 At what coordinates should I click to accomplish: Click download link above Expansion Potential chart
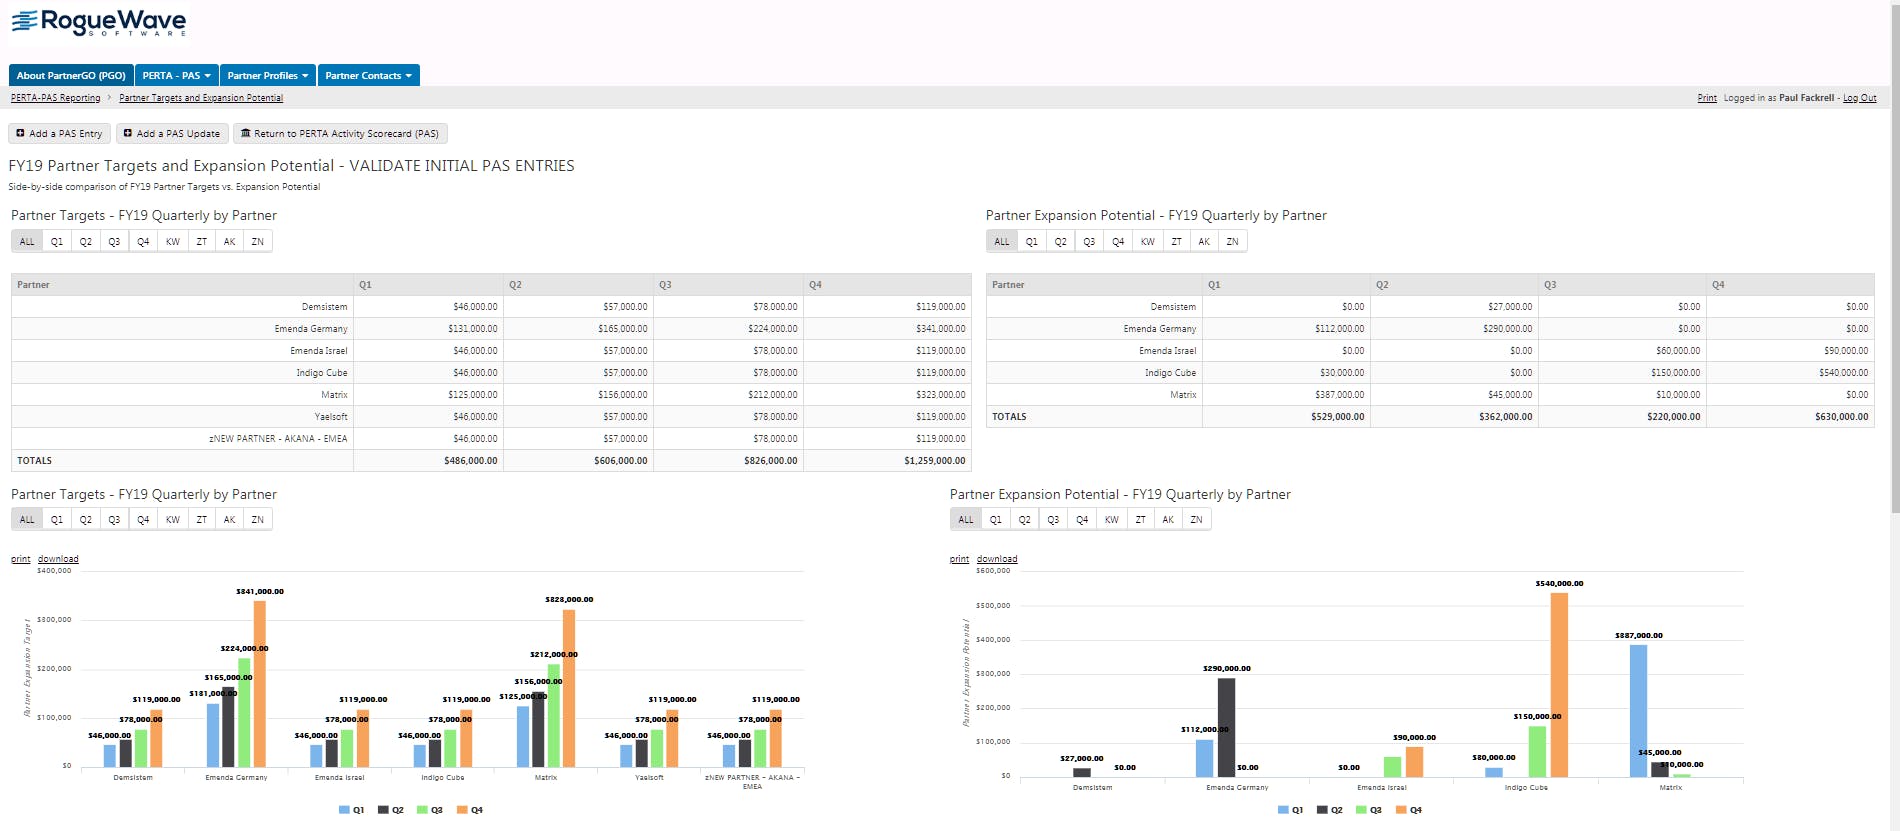tap(997, 559)
